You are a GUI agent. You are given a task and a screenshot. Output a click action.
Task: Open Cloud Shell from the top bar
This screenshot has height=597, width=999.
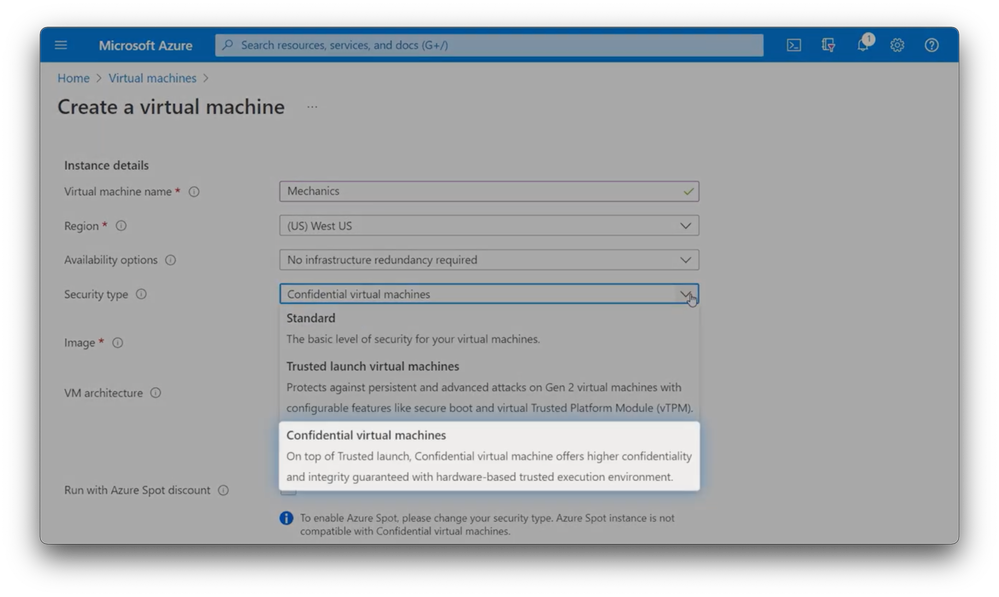click(794, 45)
